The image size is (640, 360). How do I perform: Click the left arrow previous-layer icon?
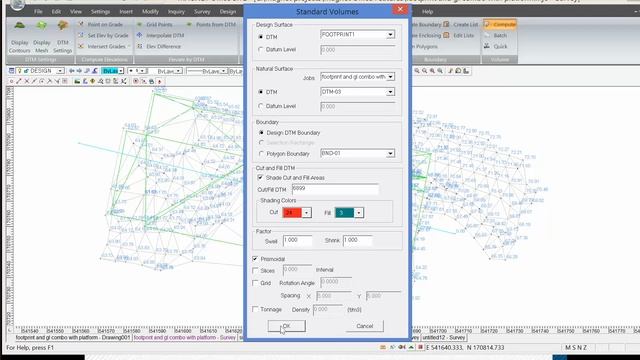[72, 71]
